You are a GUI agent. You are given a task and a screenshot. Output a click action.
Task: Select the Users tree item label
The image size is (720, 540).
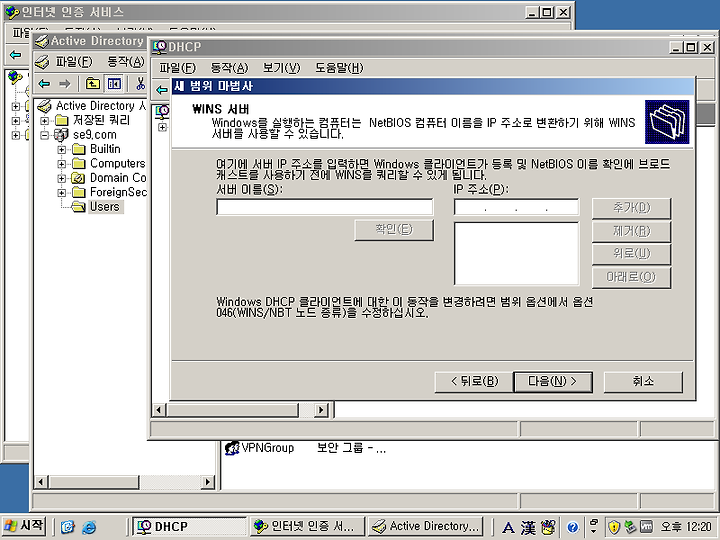coord(105,207)
